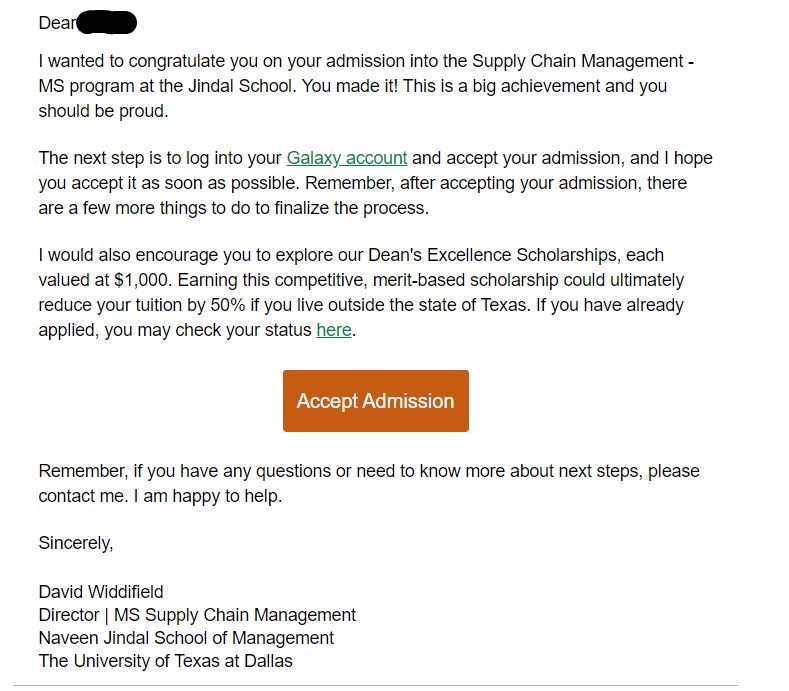This screenshot has height=691, width=789.
Task: Click the 'I am happy to help.' sentence
Action: [x=208, y=496]
